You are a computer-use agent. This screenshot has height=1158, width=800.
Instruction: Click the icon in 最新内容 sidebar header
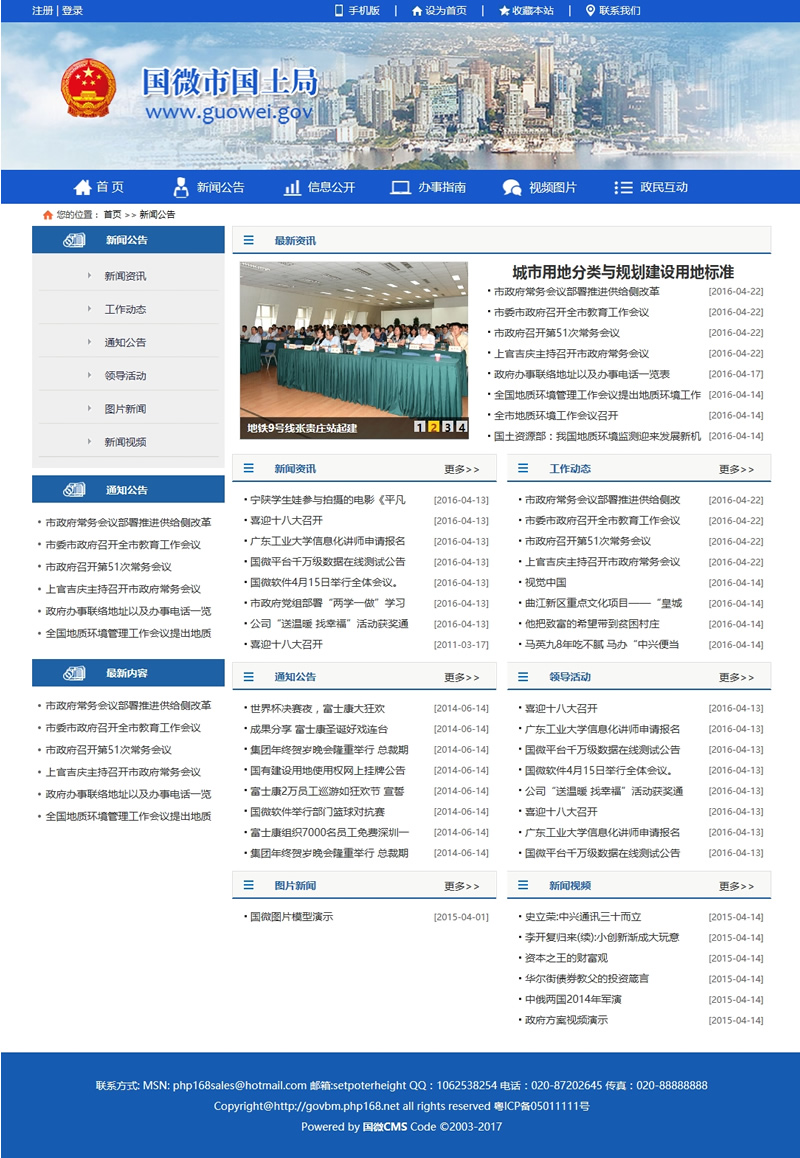click(74, 673)
